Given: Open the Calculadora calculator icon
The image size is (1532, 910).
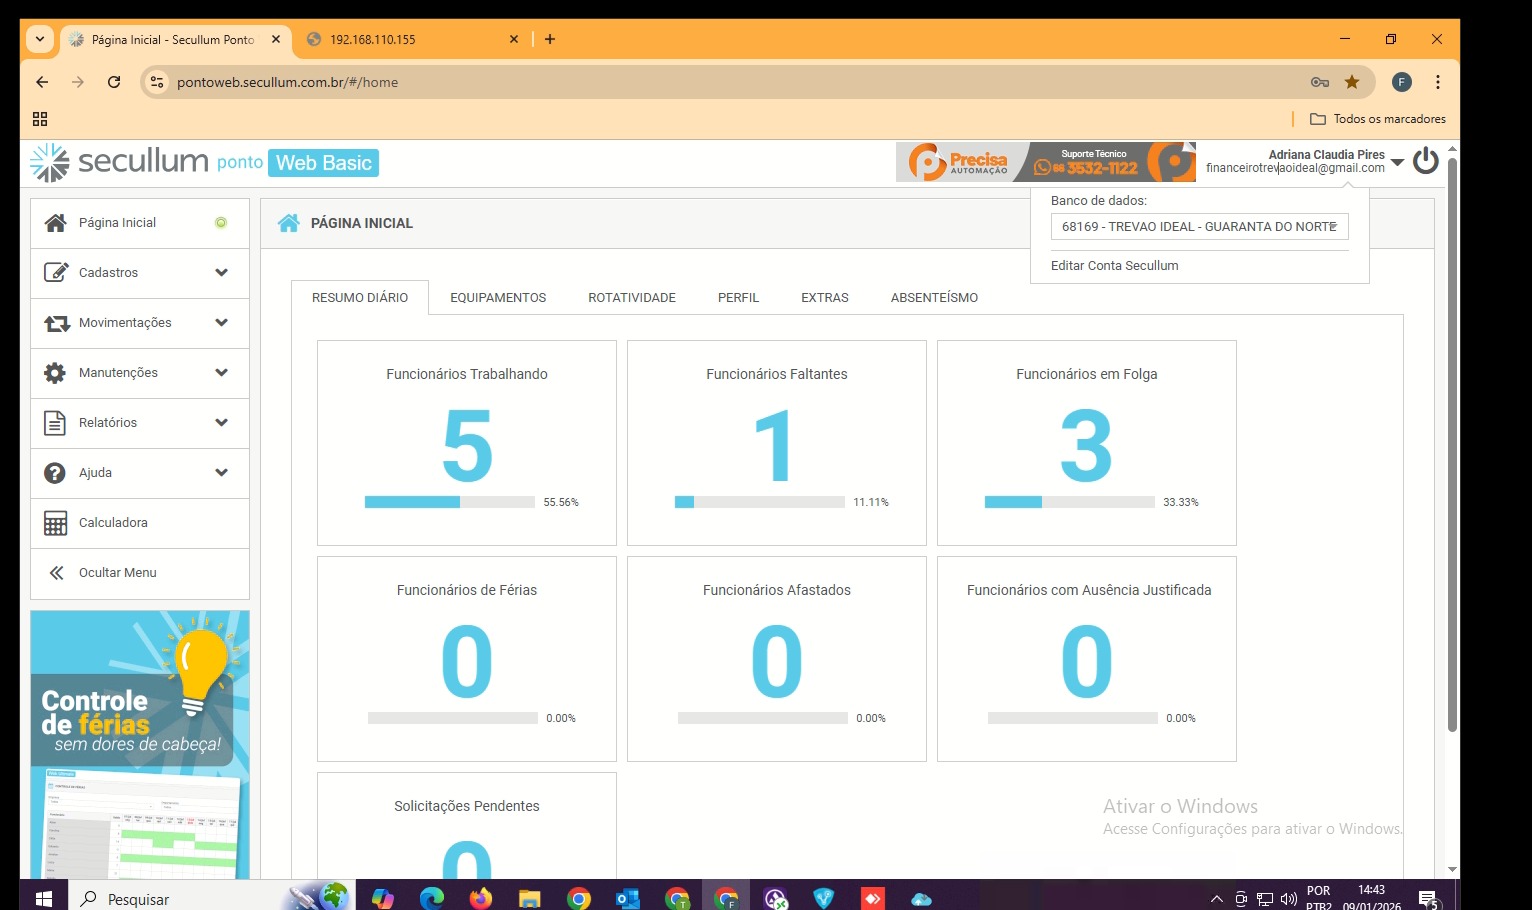Looking at the screenshot, I should 56,523.
